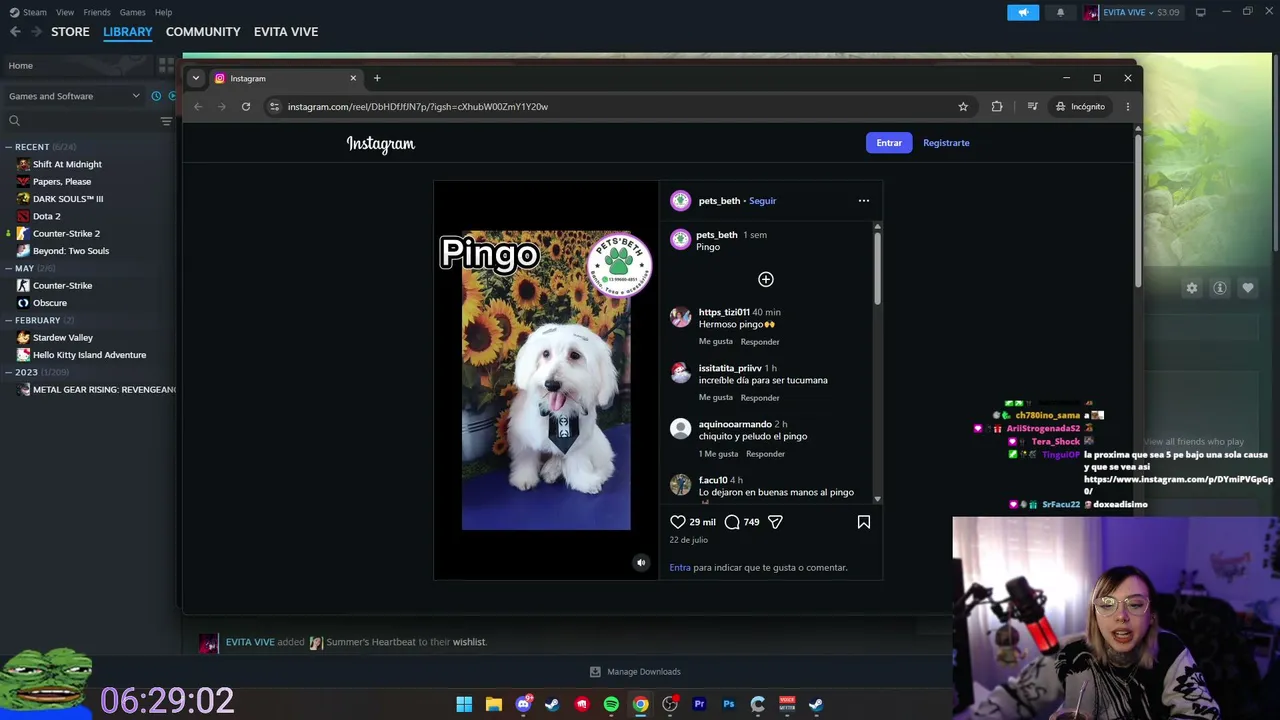Open Voicemeeter from the taskbar
The height and width of the screenshot is (720, 1280).
(787, 704)
